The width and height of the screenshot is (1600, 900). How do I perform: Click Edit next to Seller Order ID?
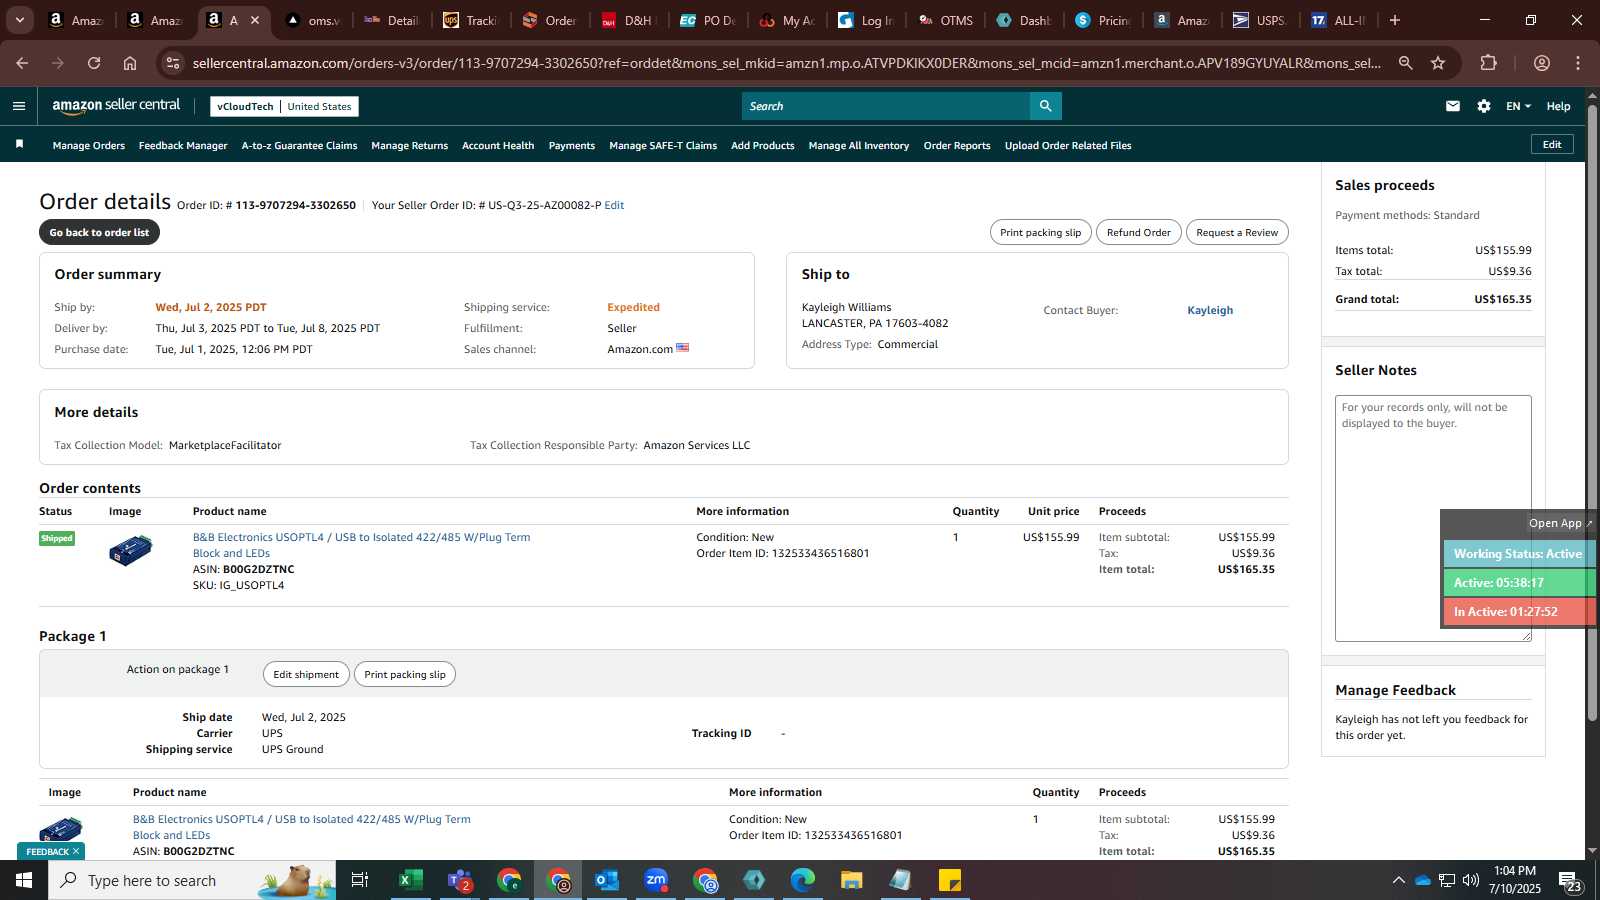click(x=614, y=205)
